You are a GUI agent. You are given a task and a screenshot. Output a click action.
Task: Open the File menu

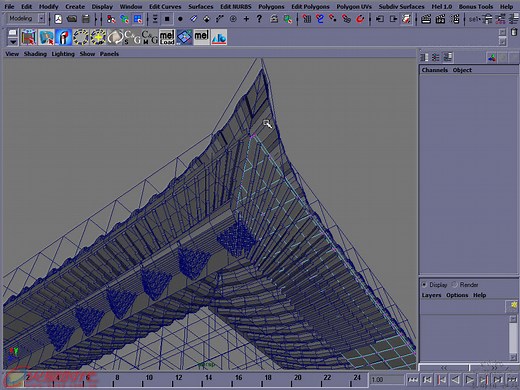click(9, 6)
